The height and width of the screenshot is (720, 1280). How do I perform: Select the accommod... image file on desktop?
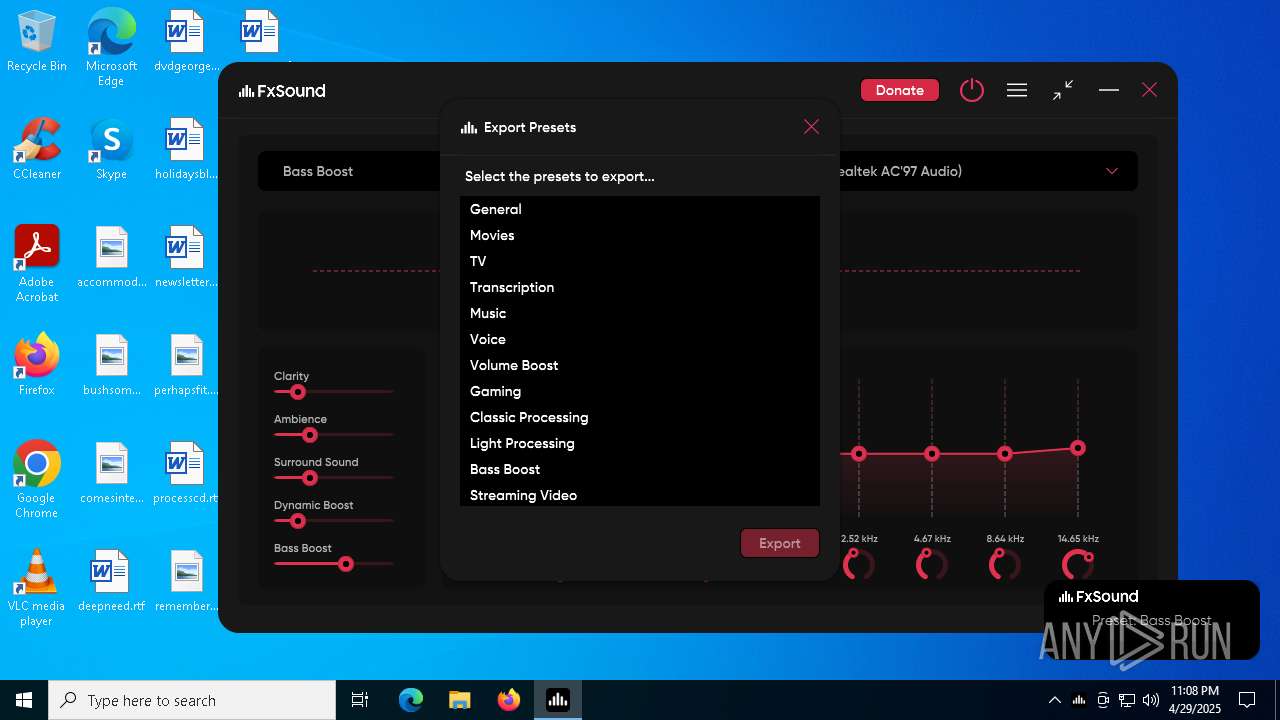point(111,256)
